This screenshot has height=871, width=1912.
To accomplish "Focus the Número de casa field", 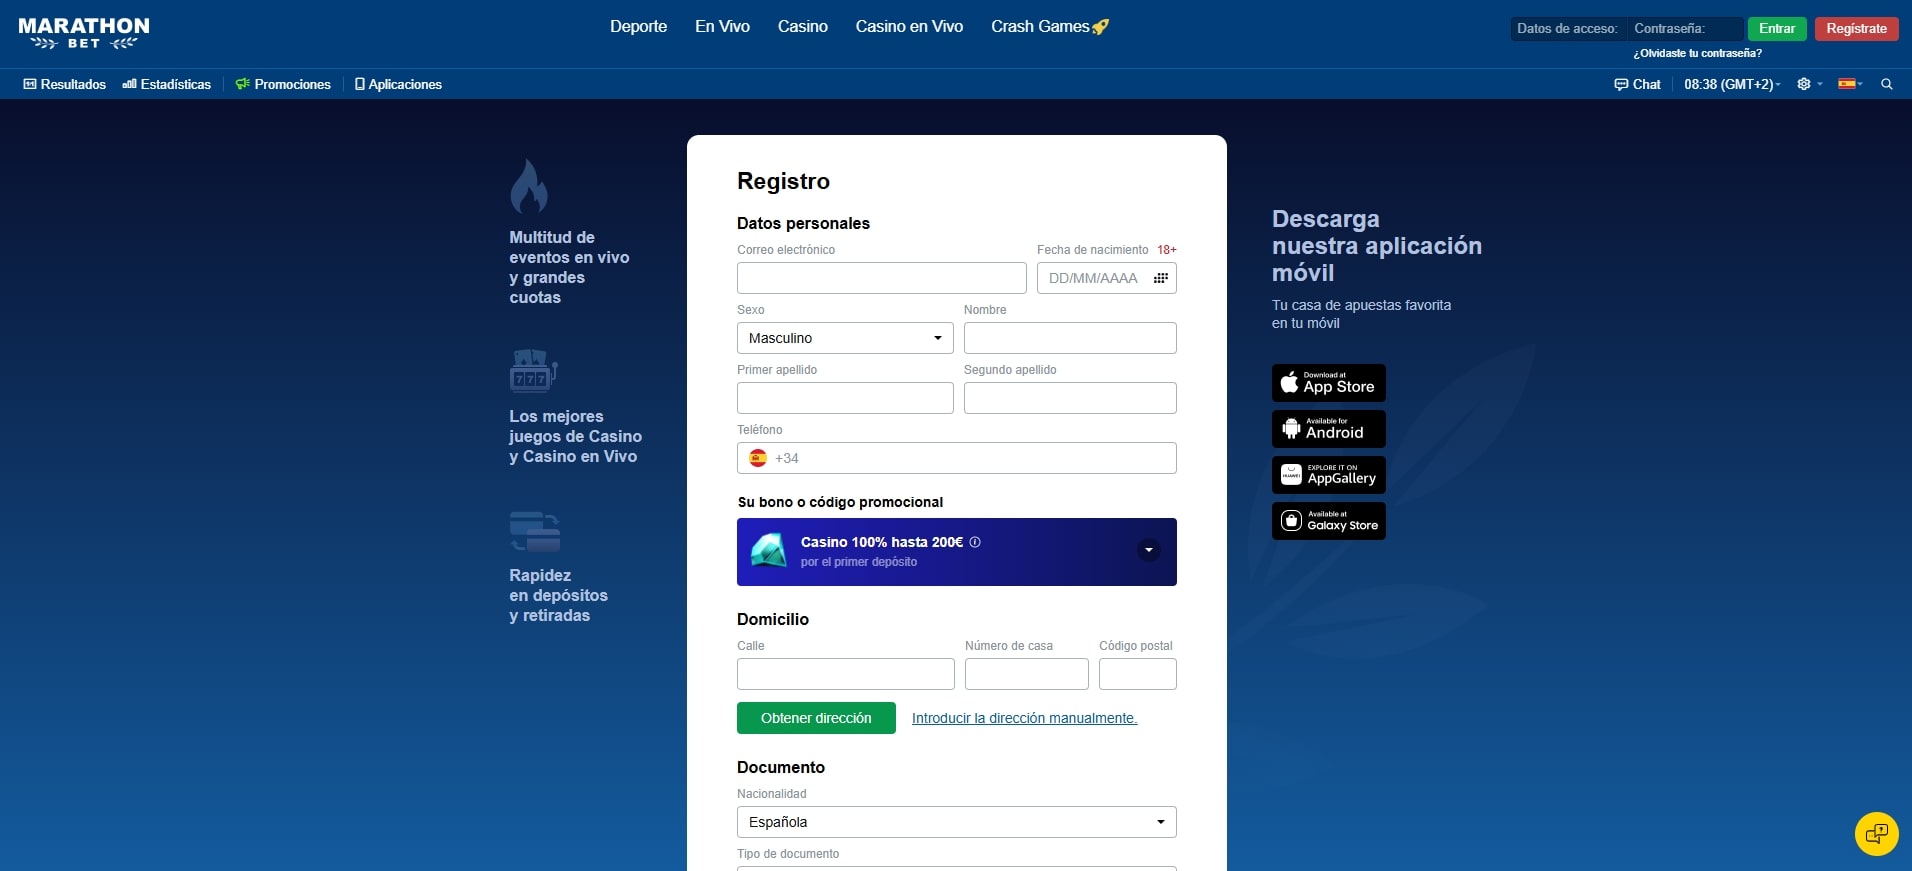I will 1027,674.
